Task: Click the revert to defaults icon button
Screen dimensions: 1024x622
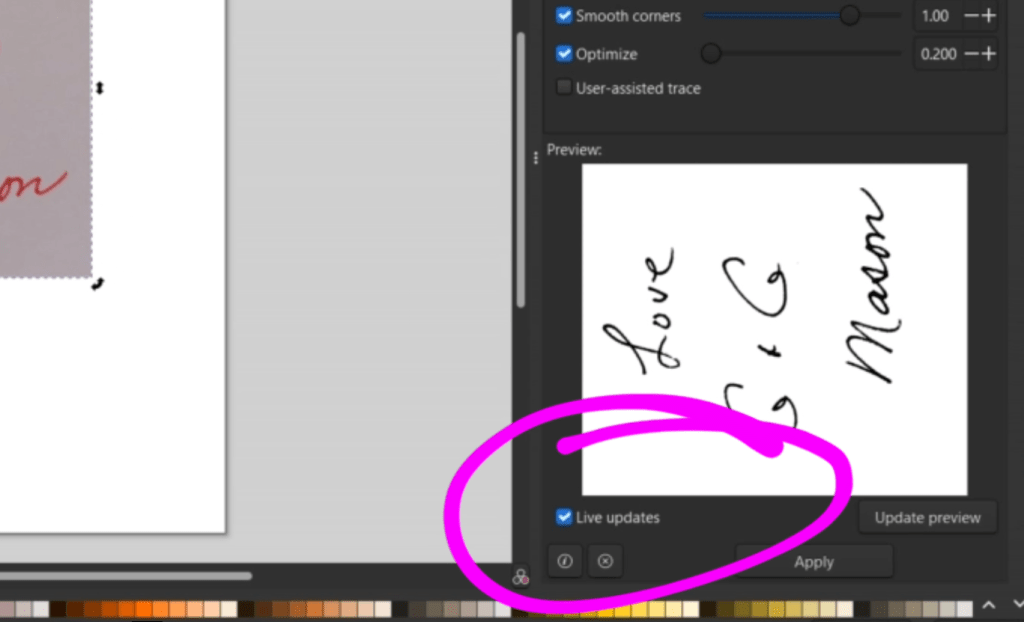Action: 565,562
